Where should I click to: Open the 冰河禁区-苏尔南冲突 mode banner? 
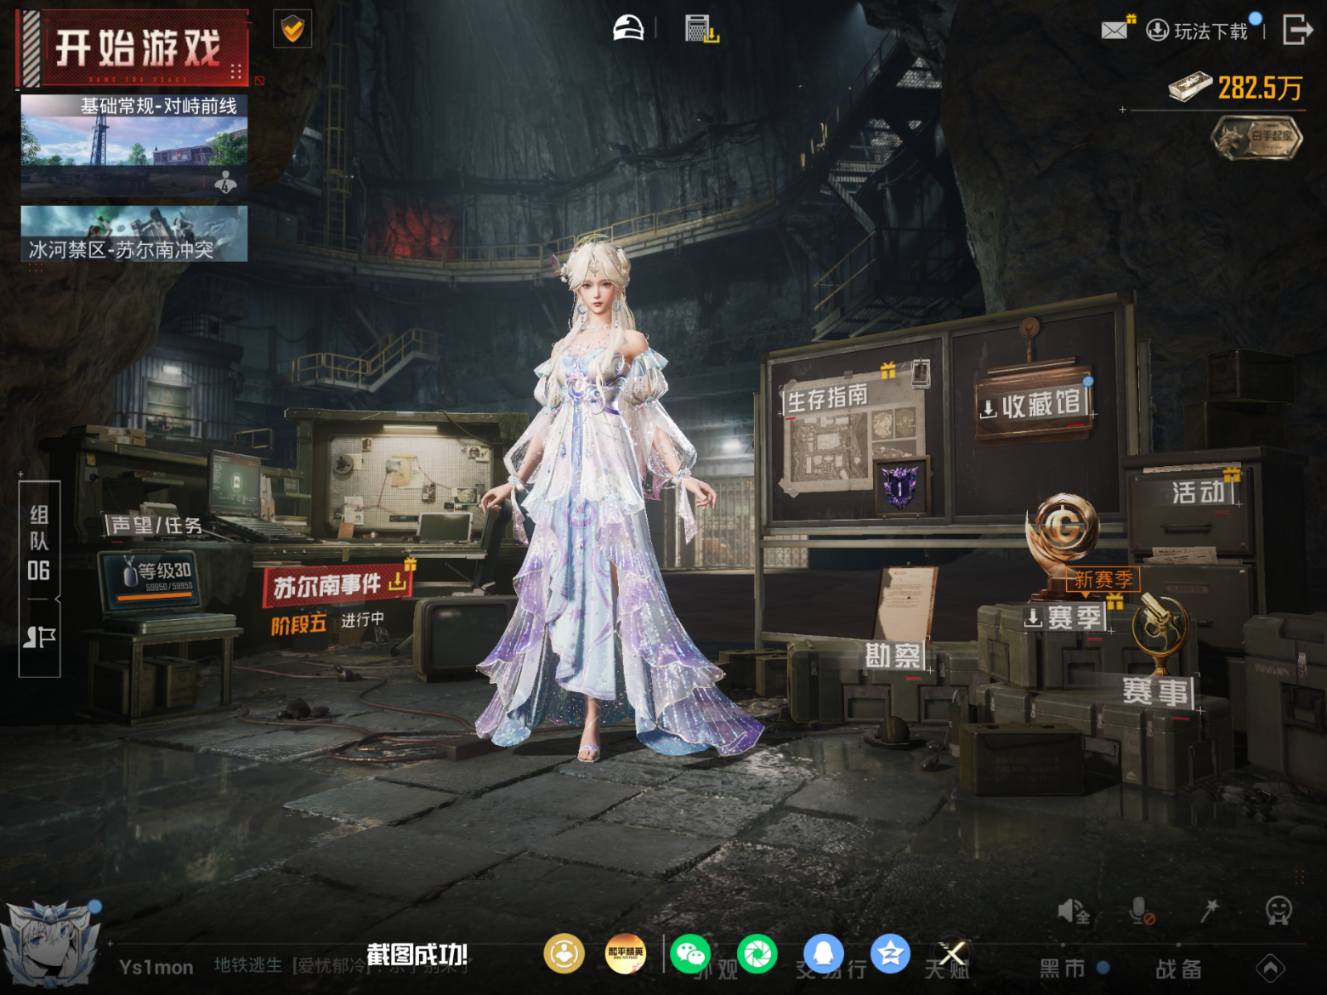point(134,234)
